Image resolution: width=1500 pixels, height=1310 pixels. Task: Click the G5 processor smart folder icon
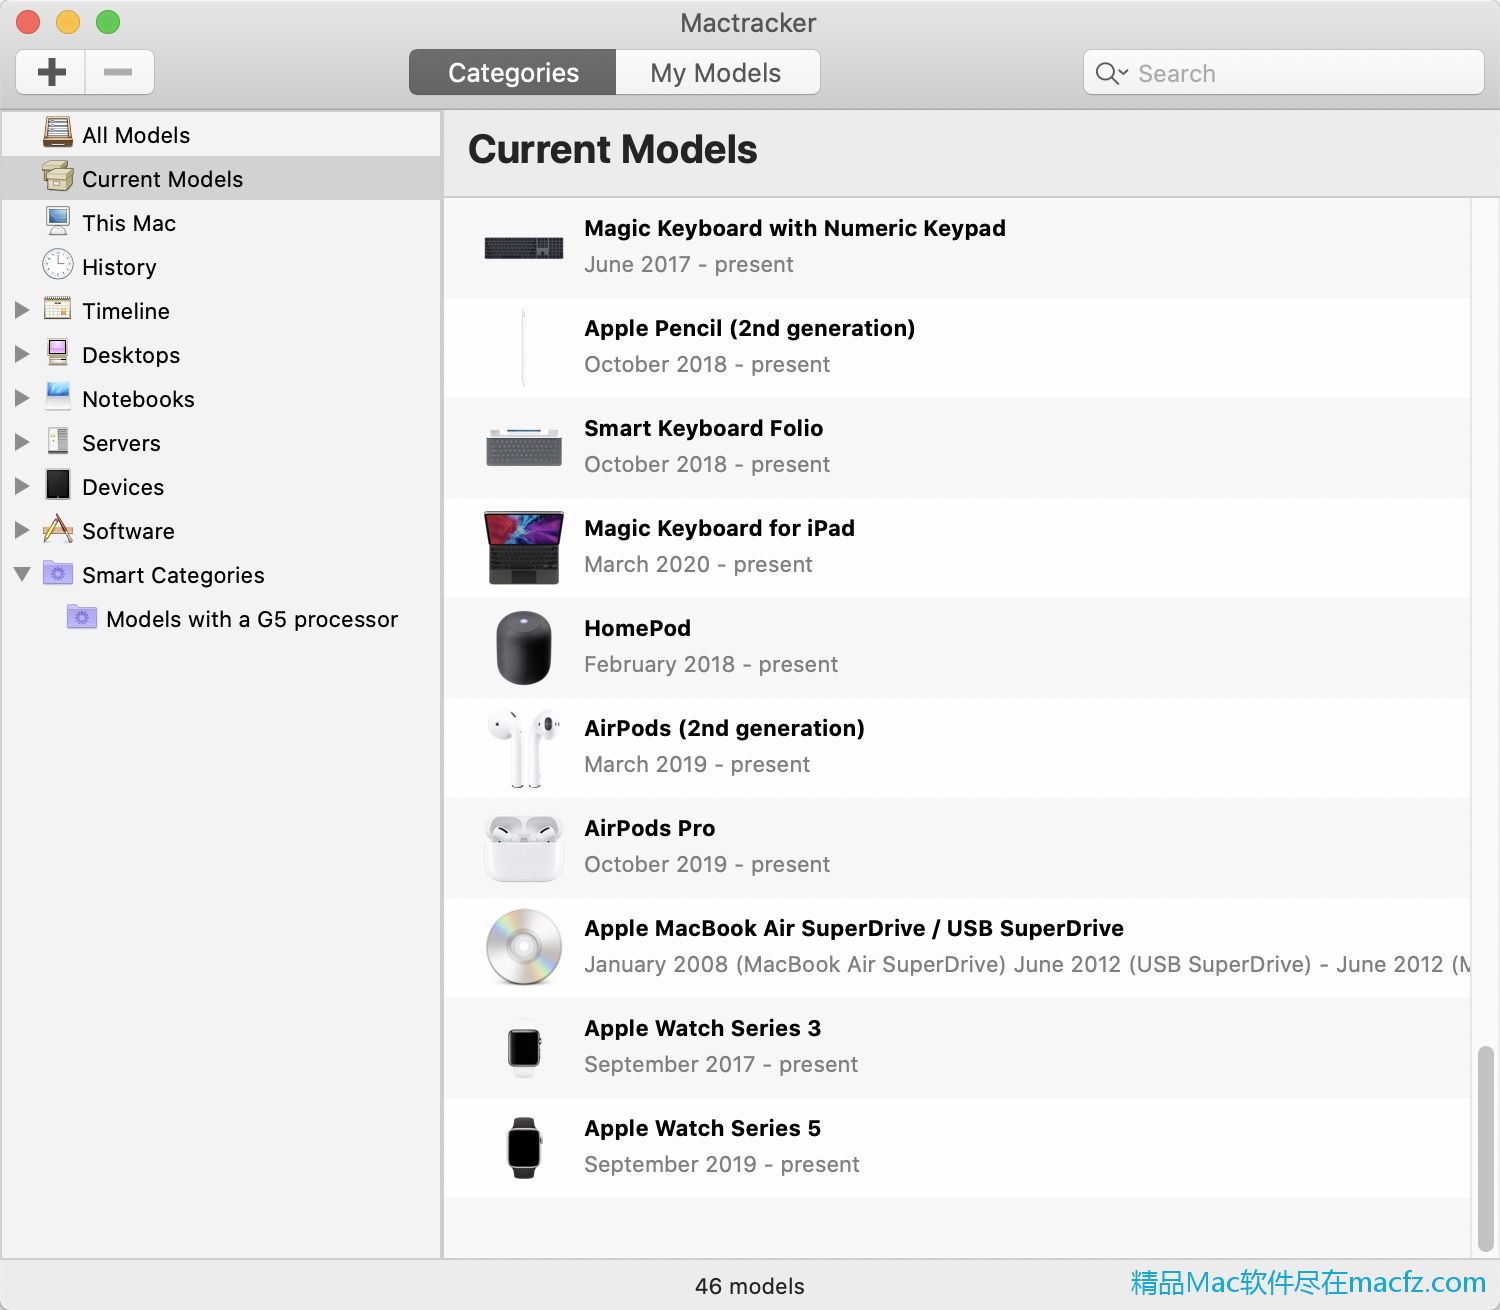point(82,617)
